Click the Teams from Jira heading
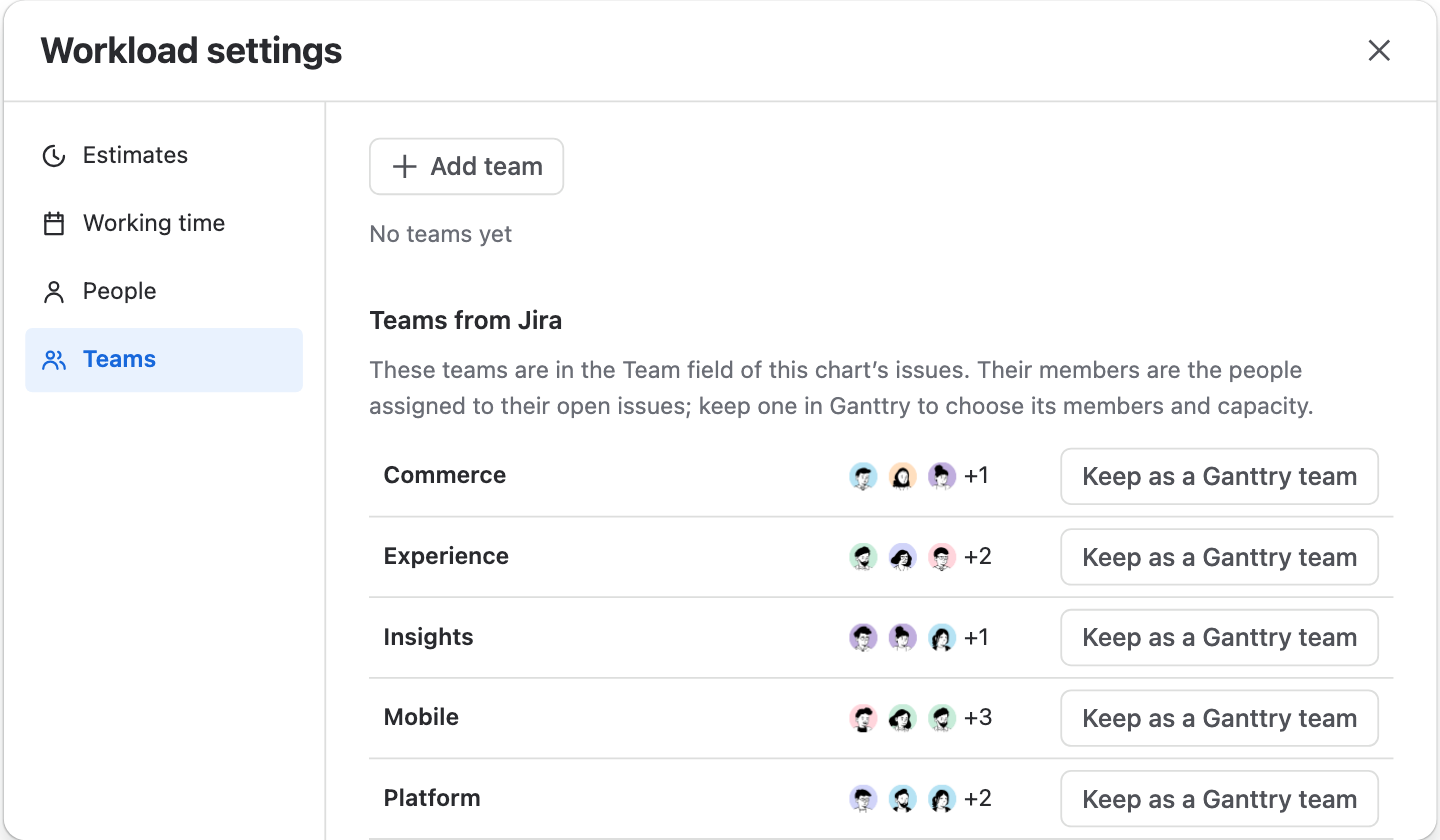 click(x=466, y=321)
